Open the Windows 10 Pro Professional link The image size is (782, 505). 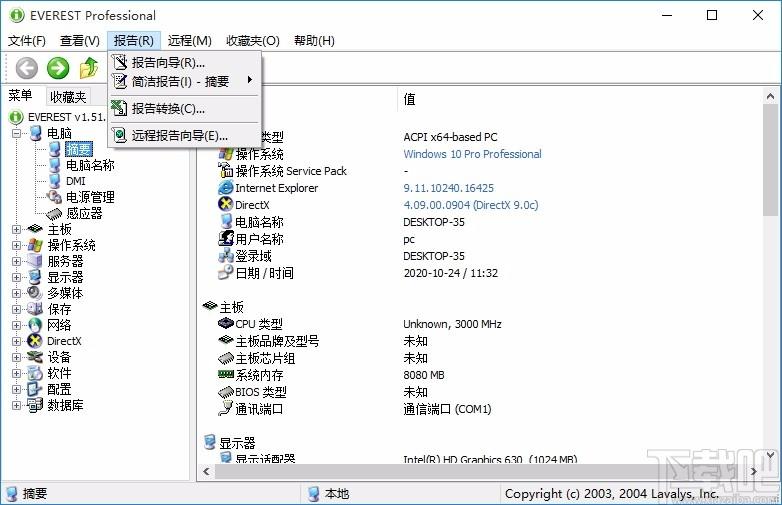pos(472,154)
